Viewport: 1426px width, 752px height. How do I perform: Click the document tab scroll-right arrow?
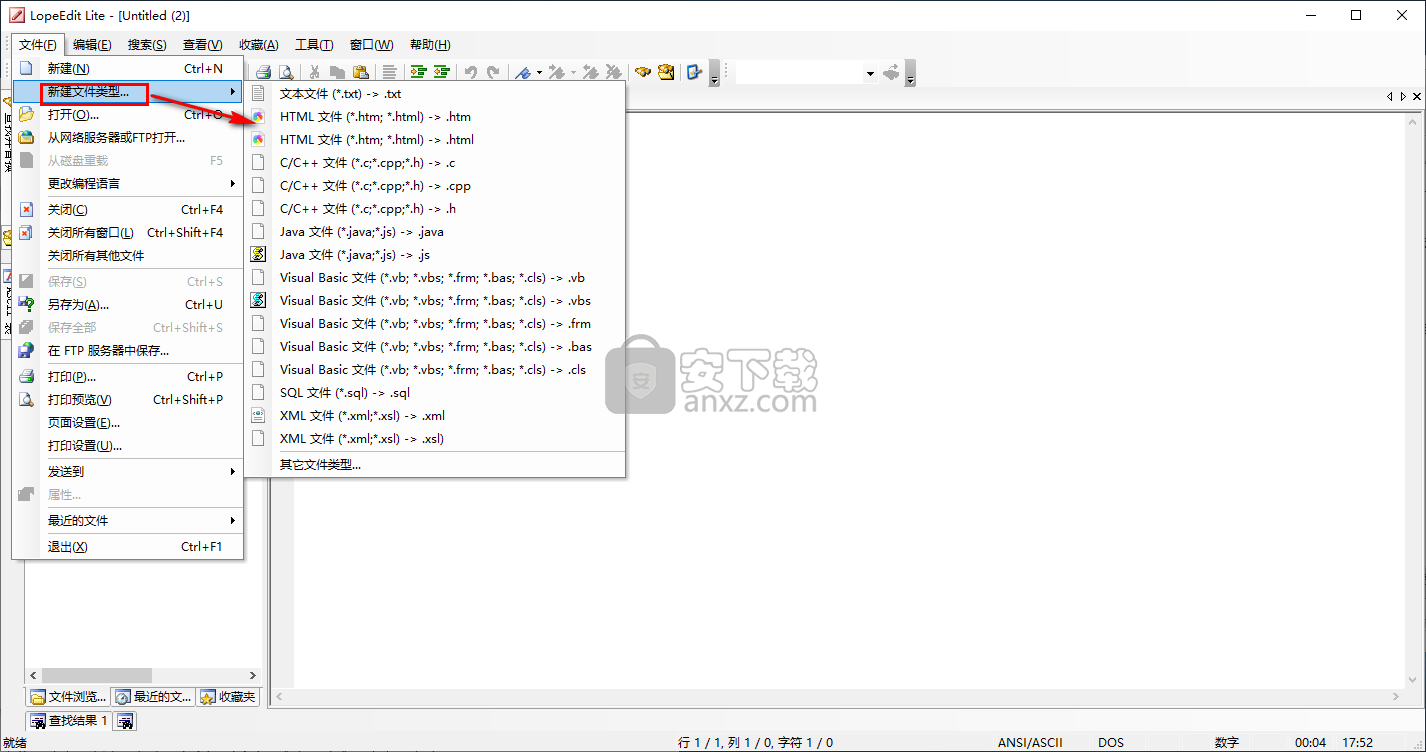(1403, 96)
